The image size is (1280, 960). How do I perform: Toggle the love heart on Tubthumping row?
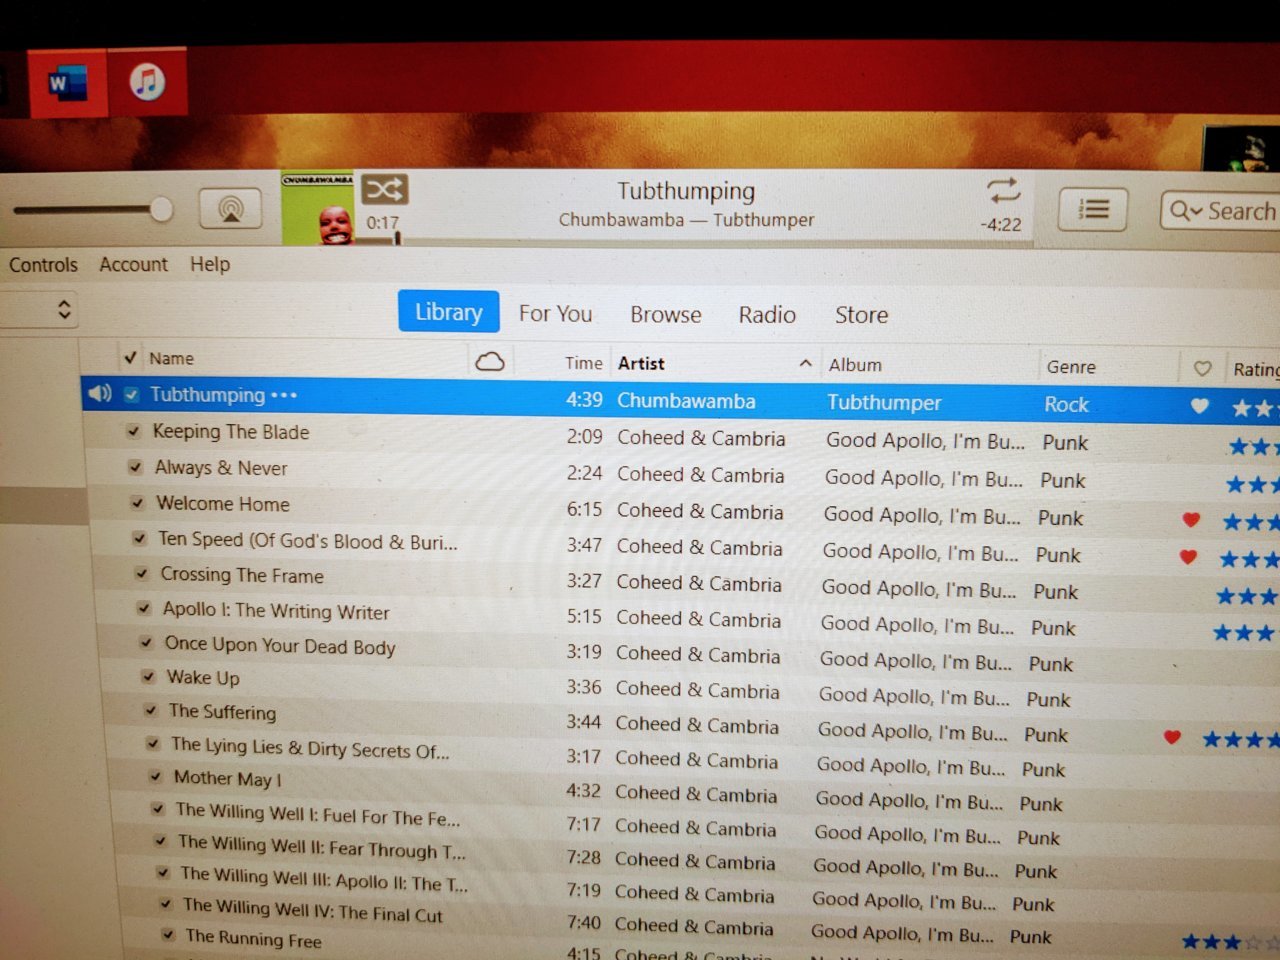tap(1199, 406)
